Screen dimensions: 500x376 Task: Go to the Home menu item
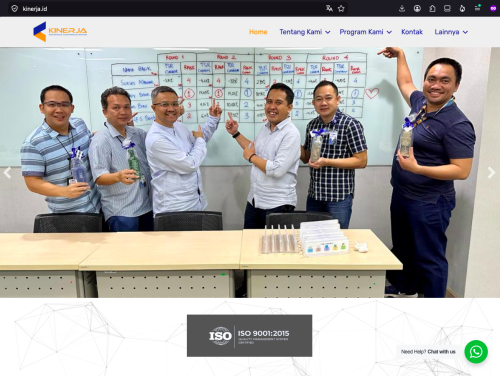(258, 32)
